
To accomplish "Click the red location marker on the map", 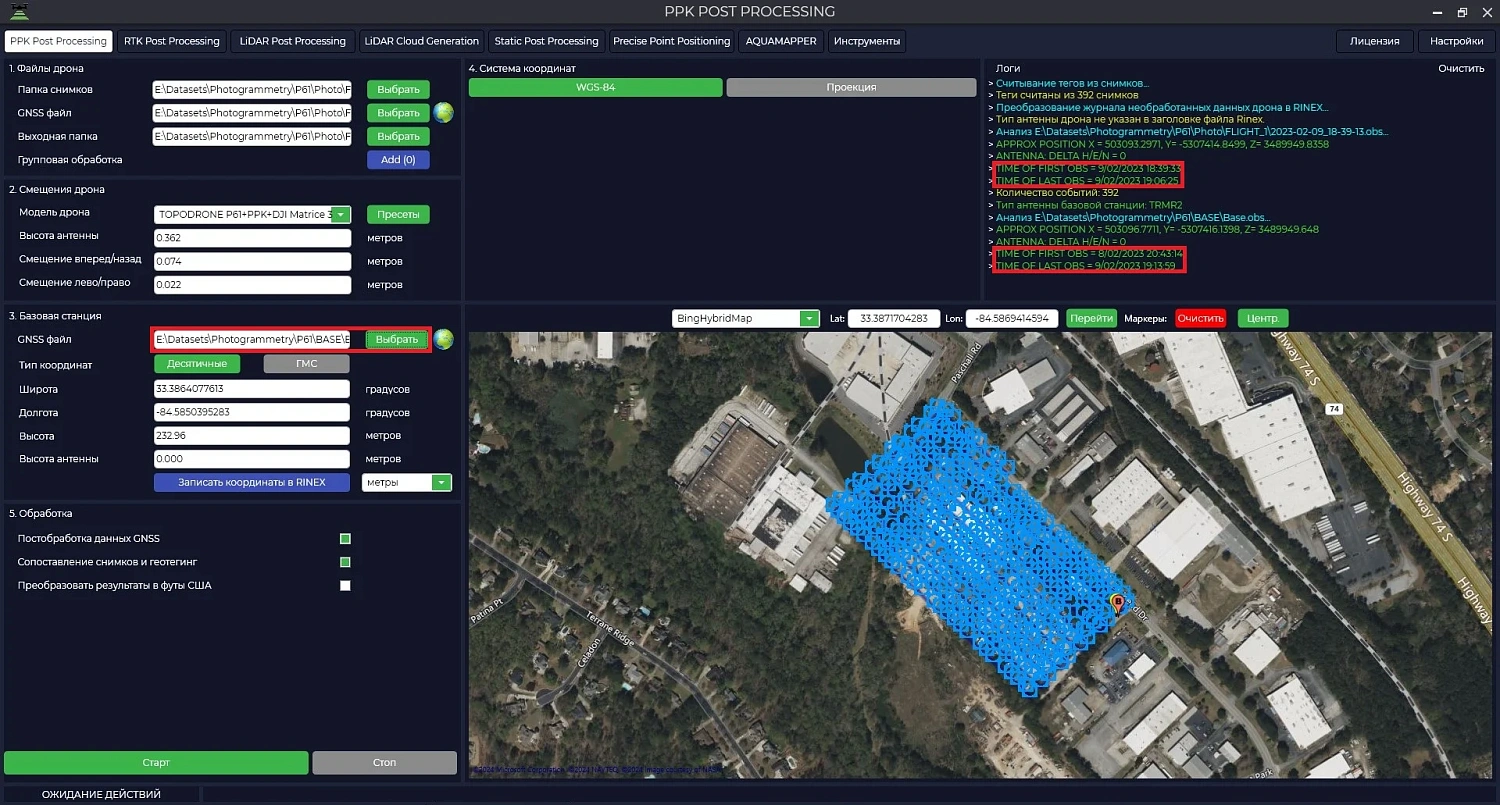I will pos(1118,603).
